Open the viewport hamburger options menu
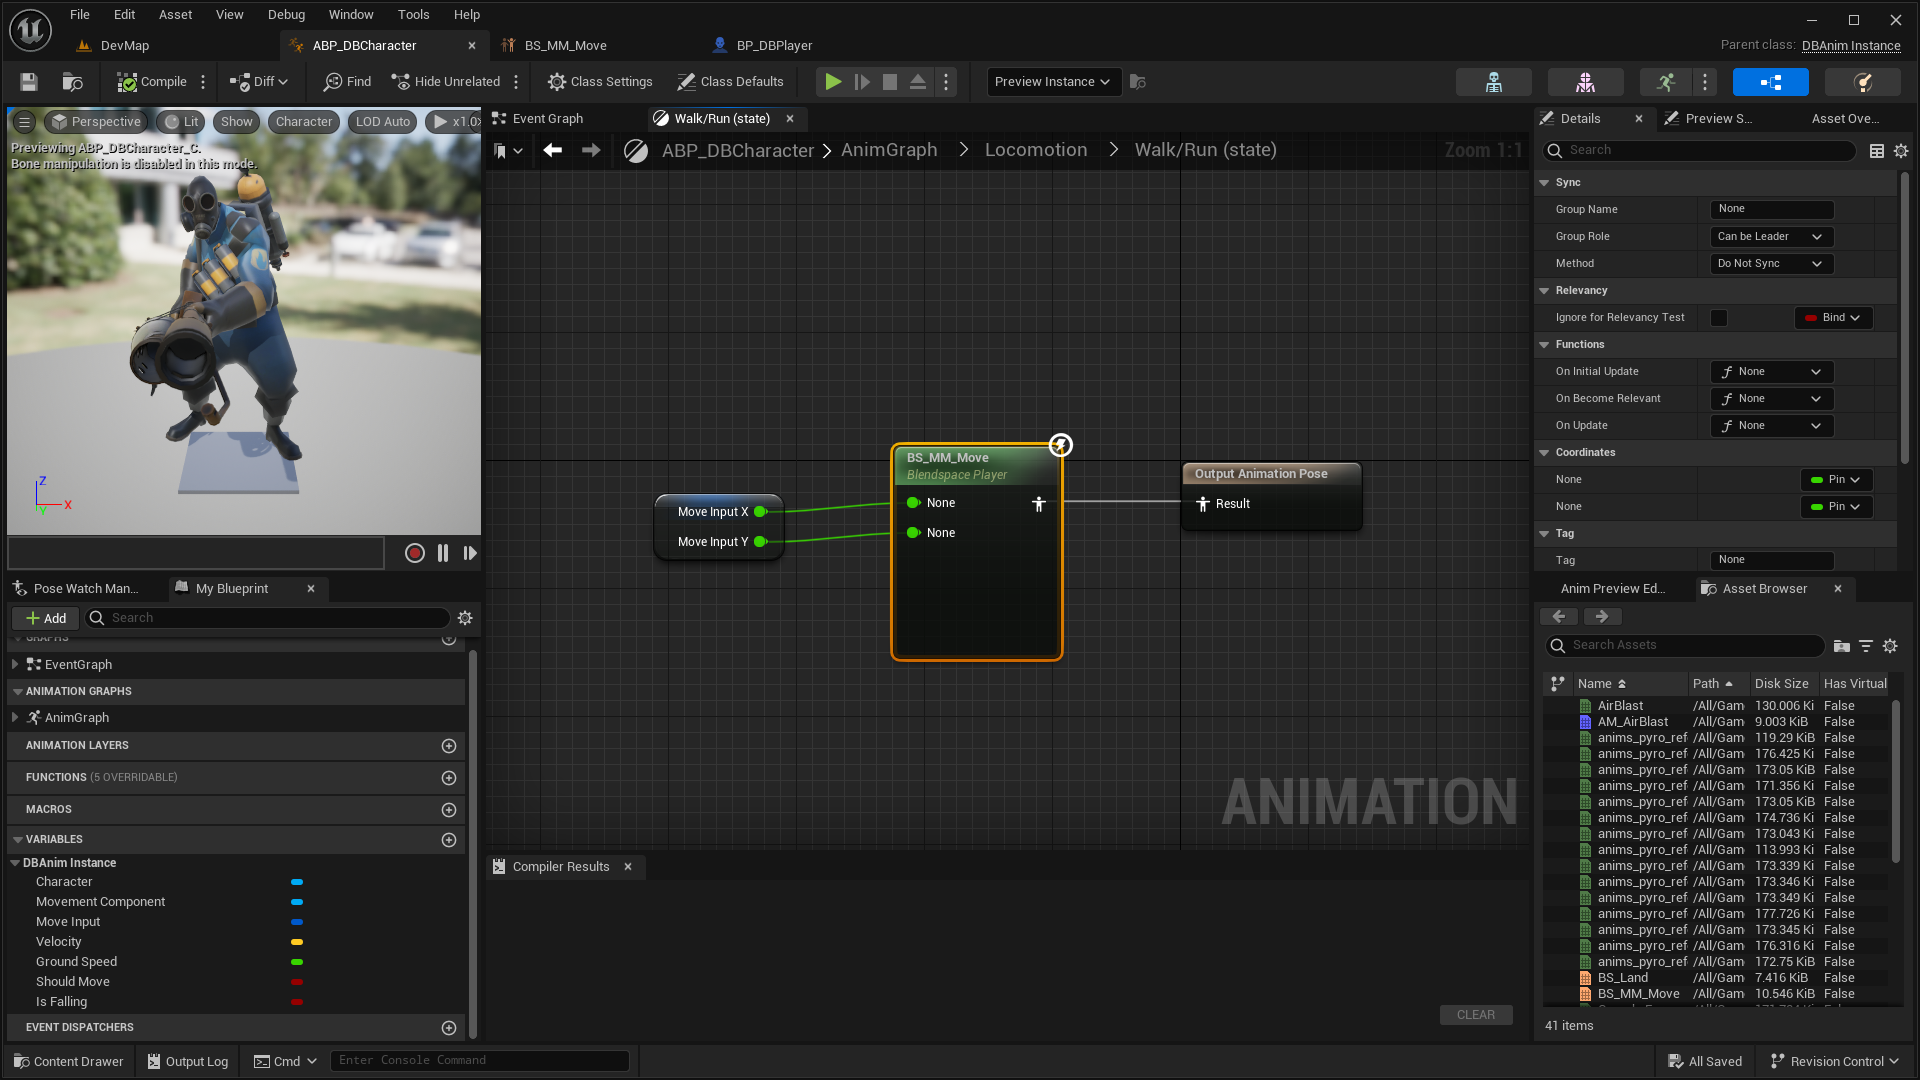 (25, 122)
